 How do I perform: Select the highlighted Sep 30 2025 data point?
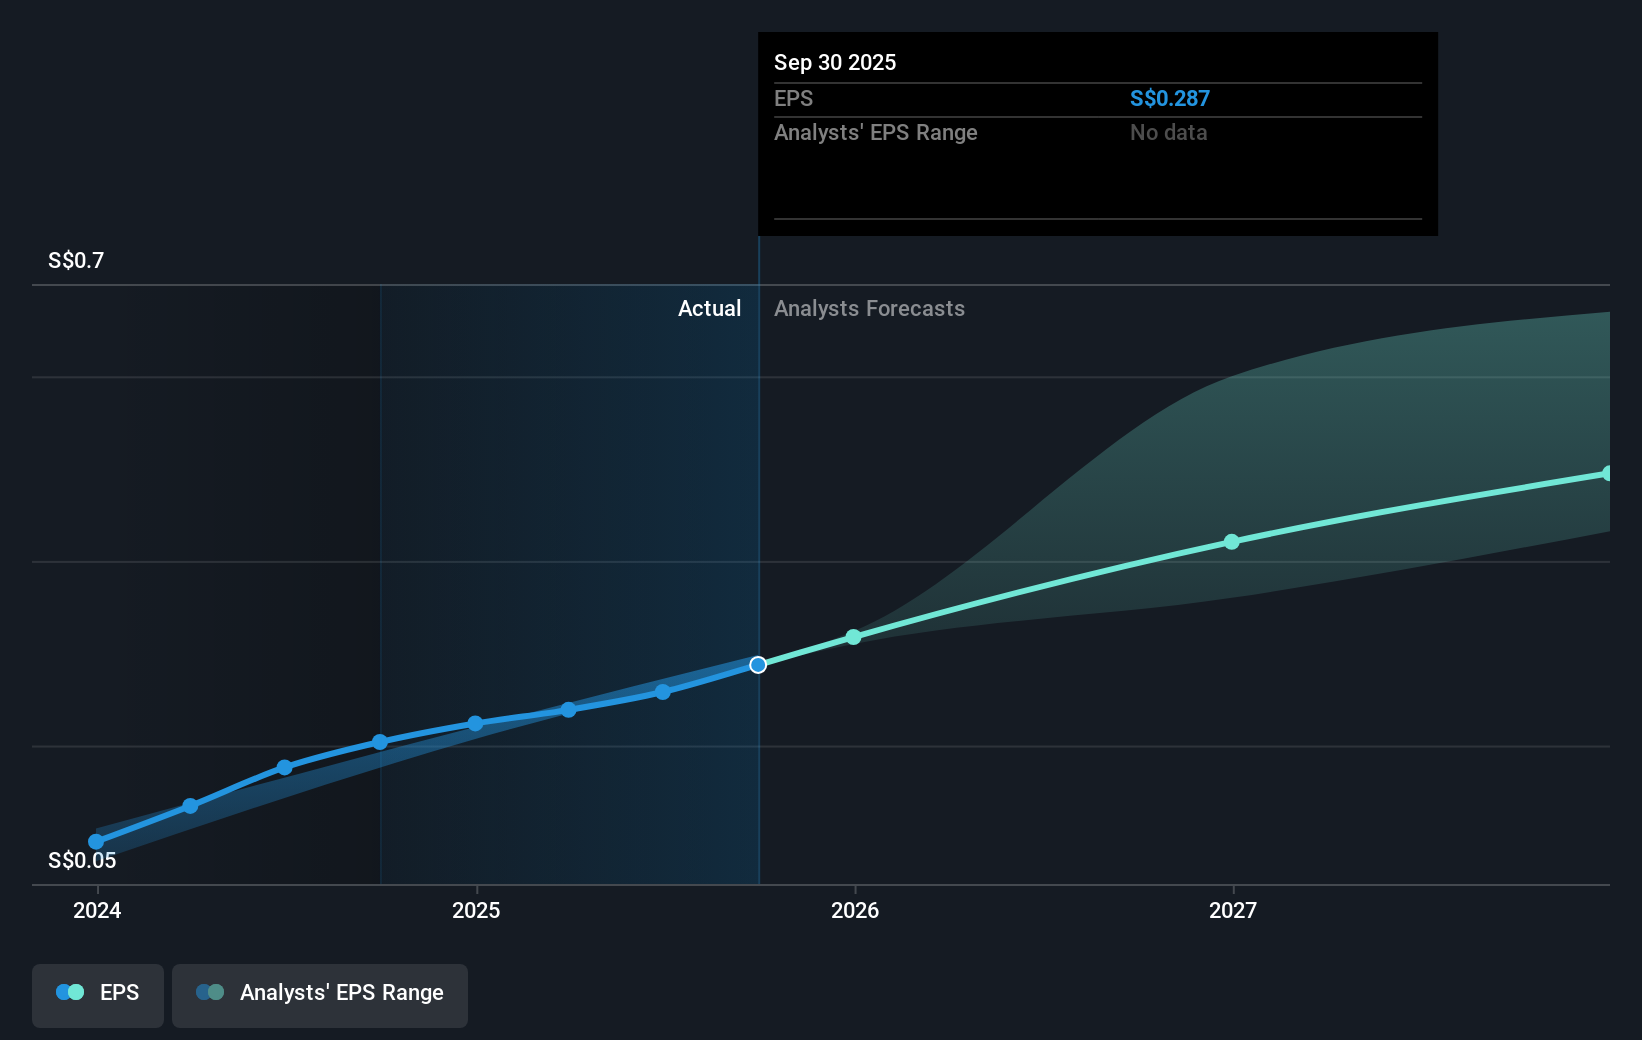click(x=758, y=663)
